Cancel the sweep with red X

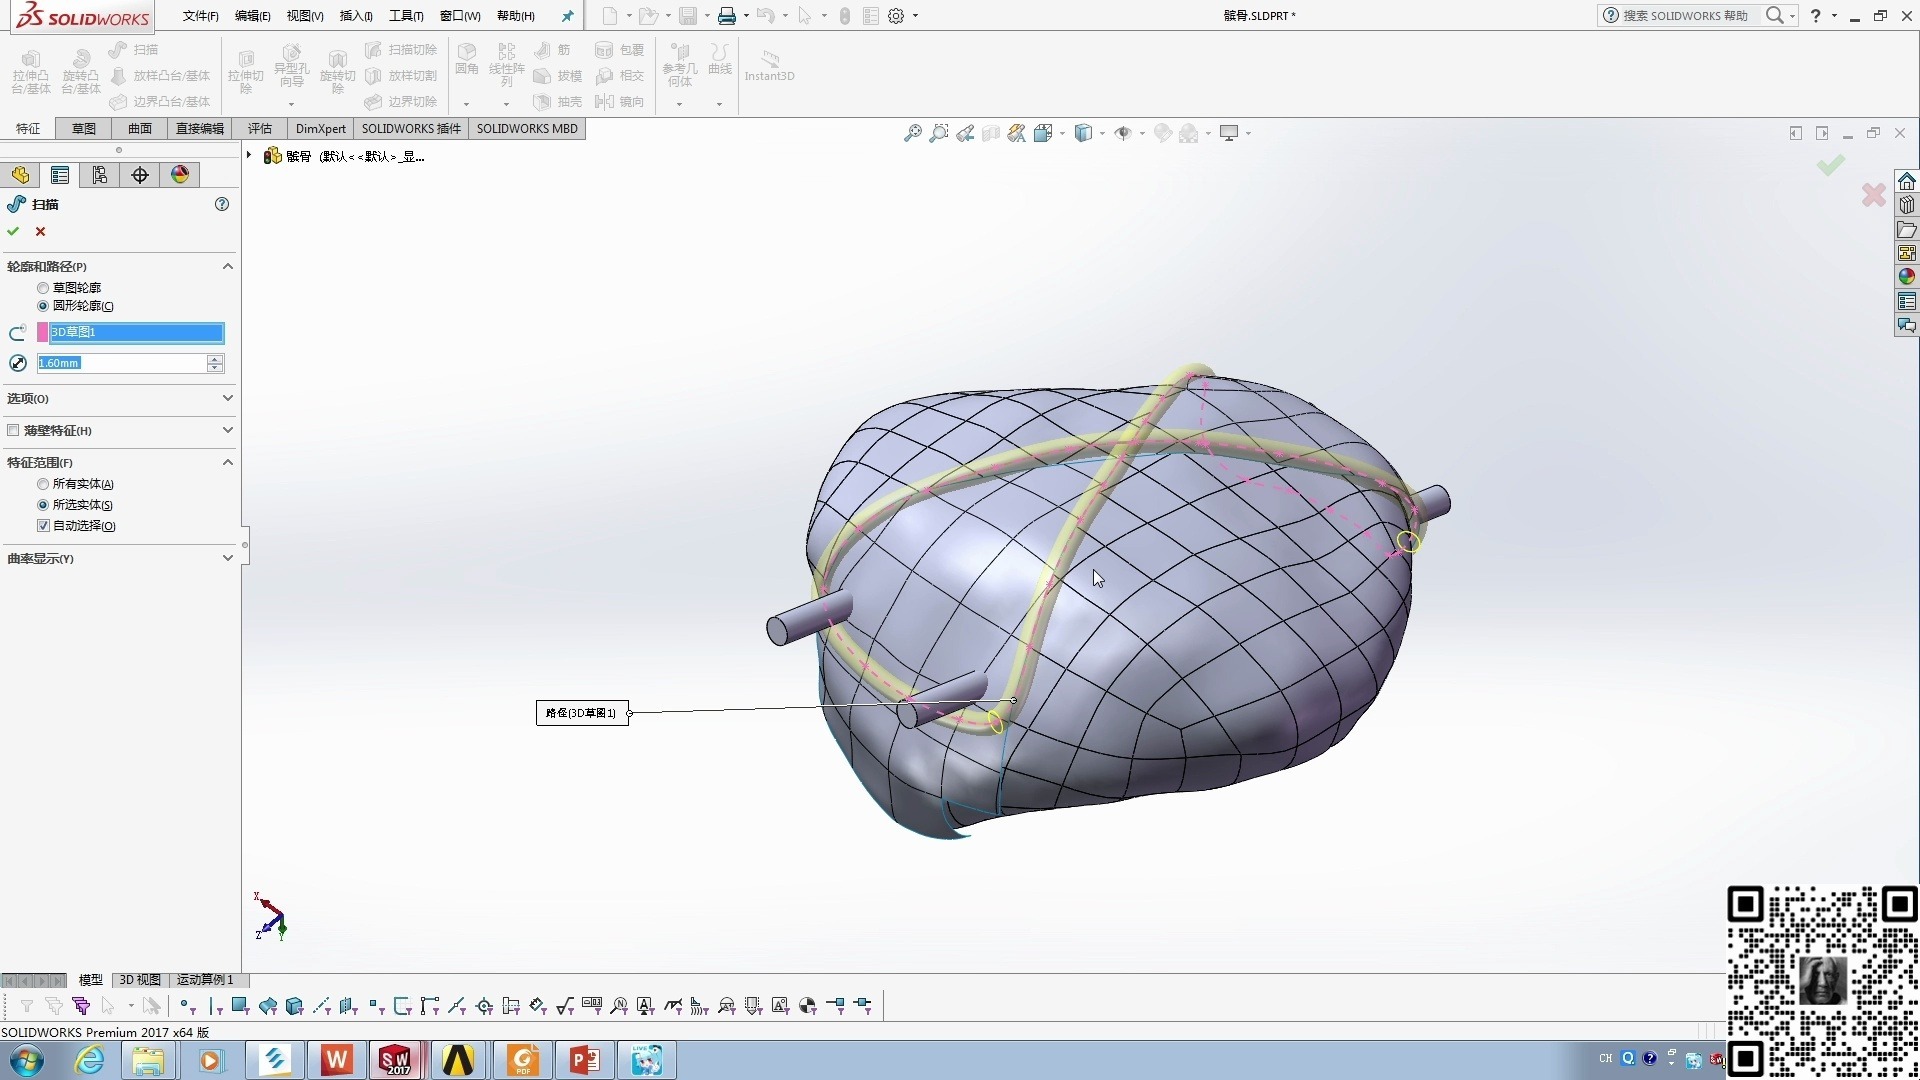41,231
